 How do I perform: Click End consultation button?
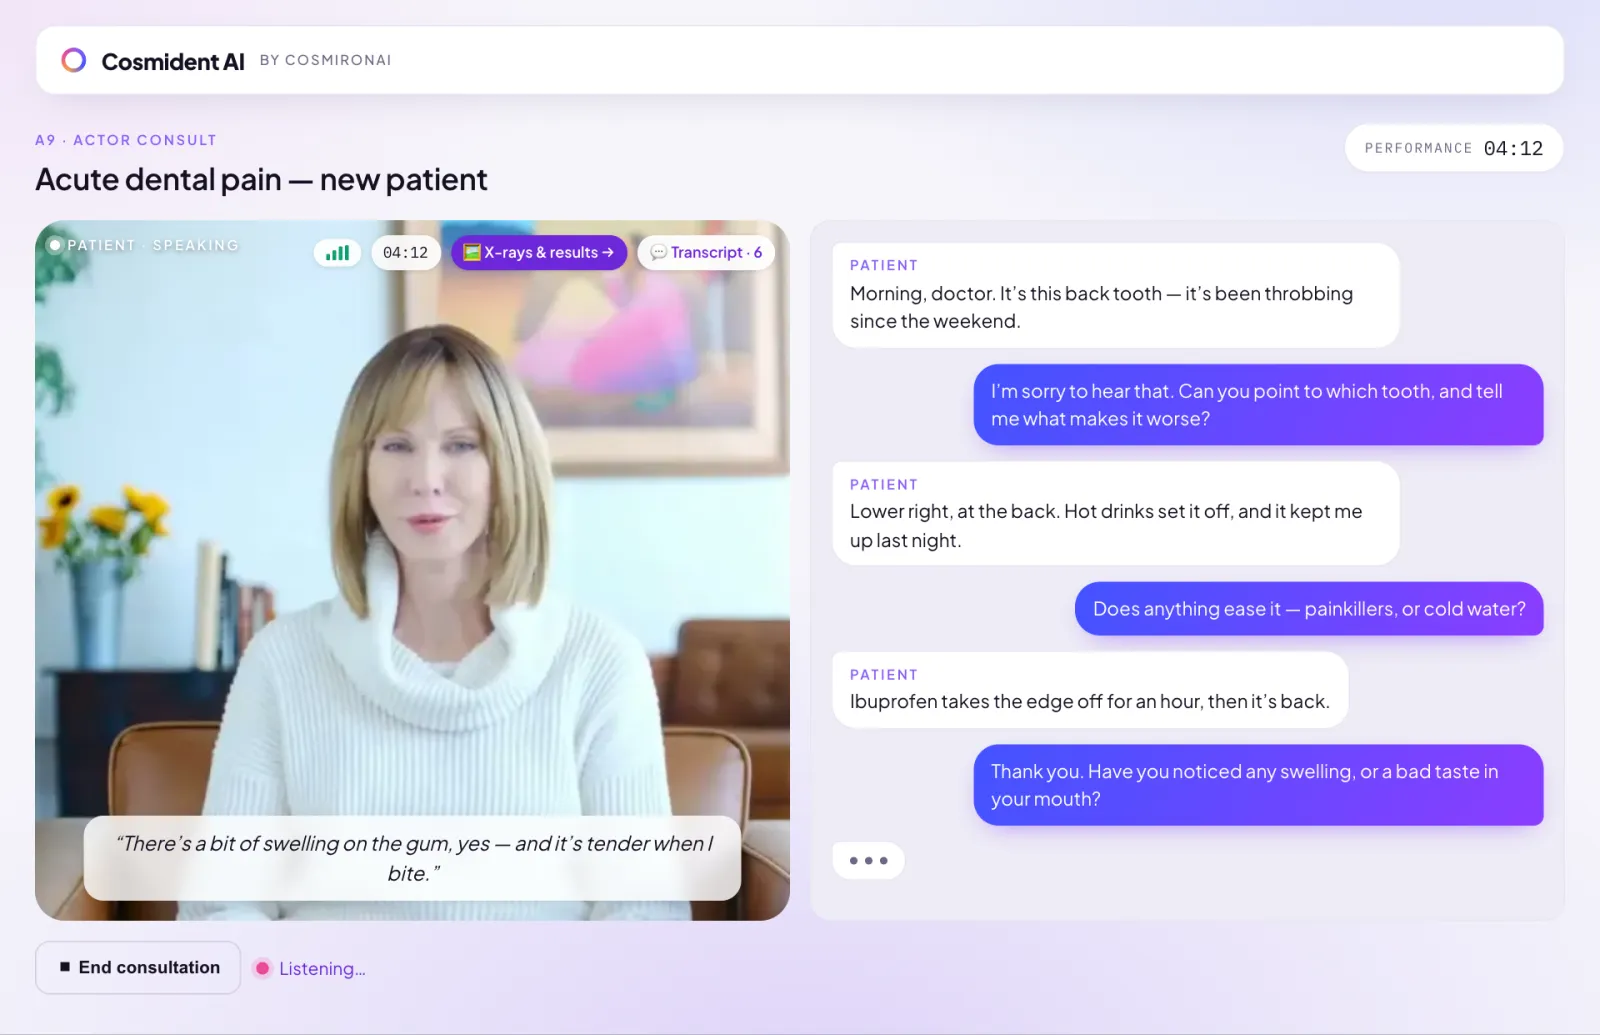(138, 967)
